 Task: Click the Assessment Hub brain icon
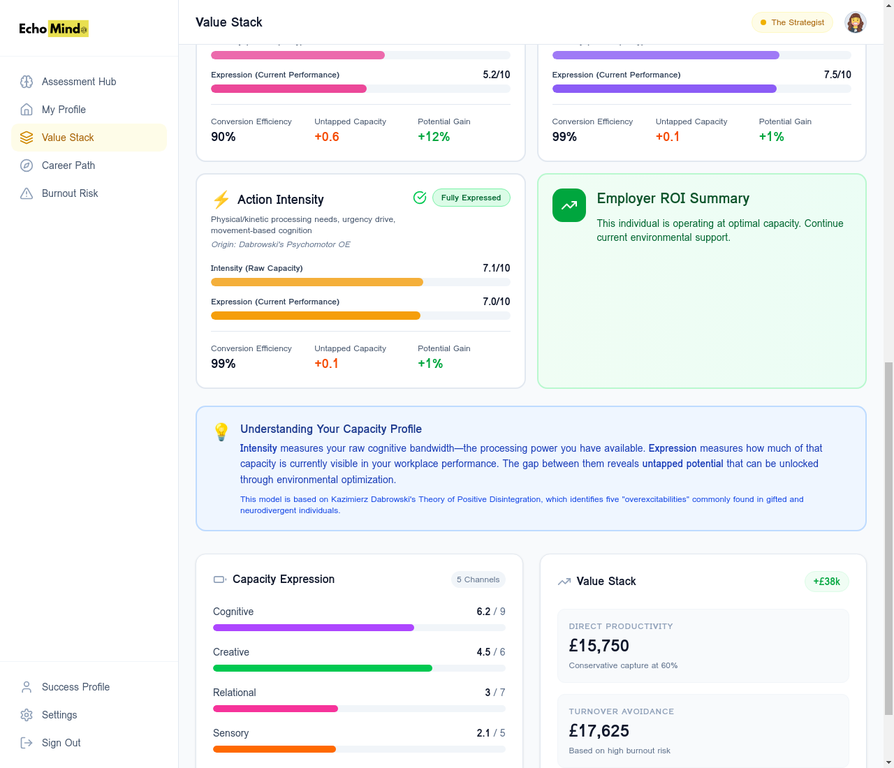click(x=27, y=82)
